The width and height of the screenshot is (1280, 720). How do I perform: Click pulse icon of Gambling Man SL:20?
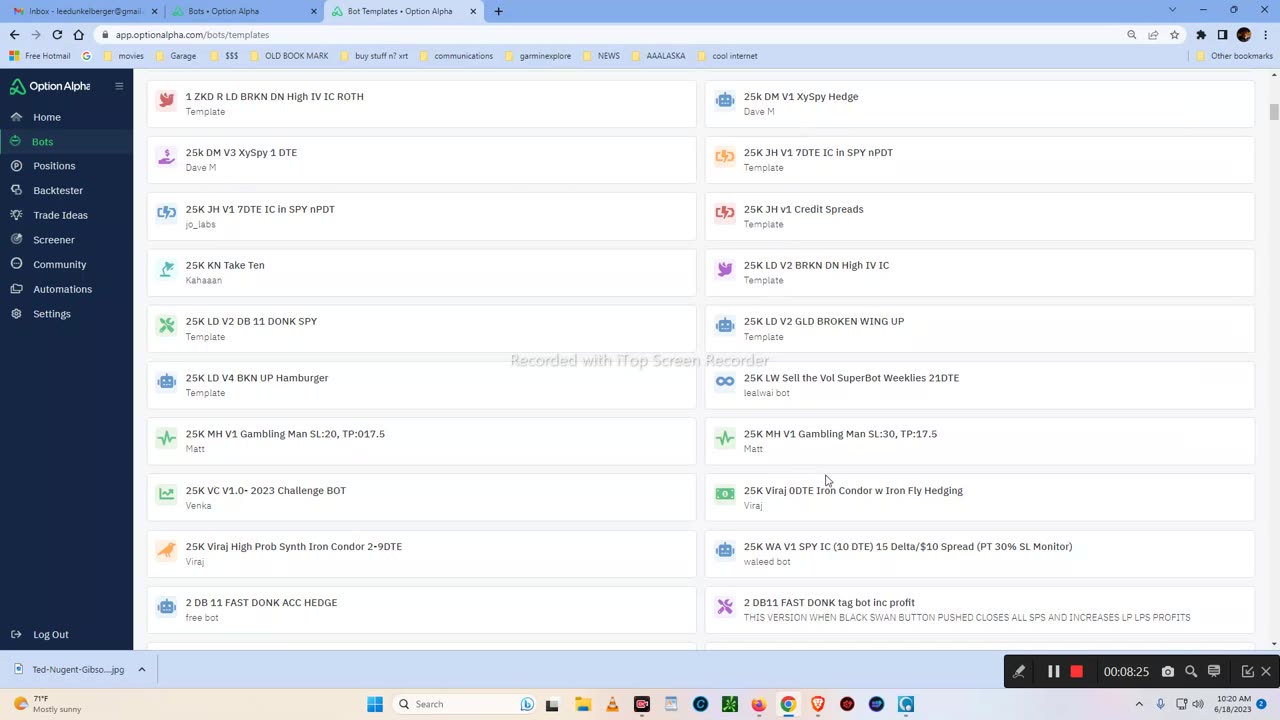[167, 437]
